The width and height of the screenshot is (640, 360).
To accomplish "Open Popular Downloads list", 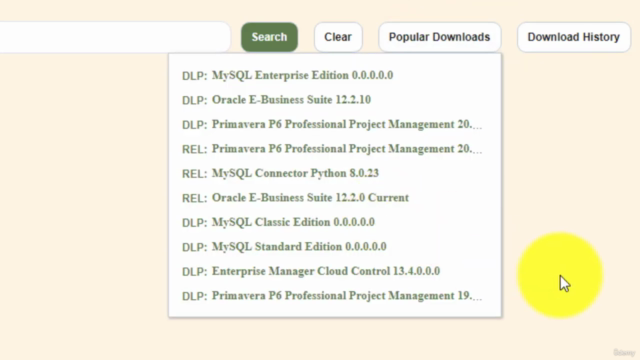I will point(440,37).
